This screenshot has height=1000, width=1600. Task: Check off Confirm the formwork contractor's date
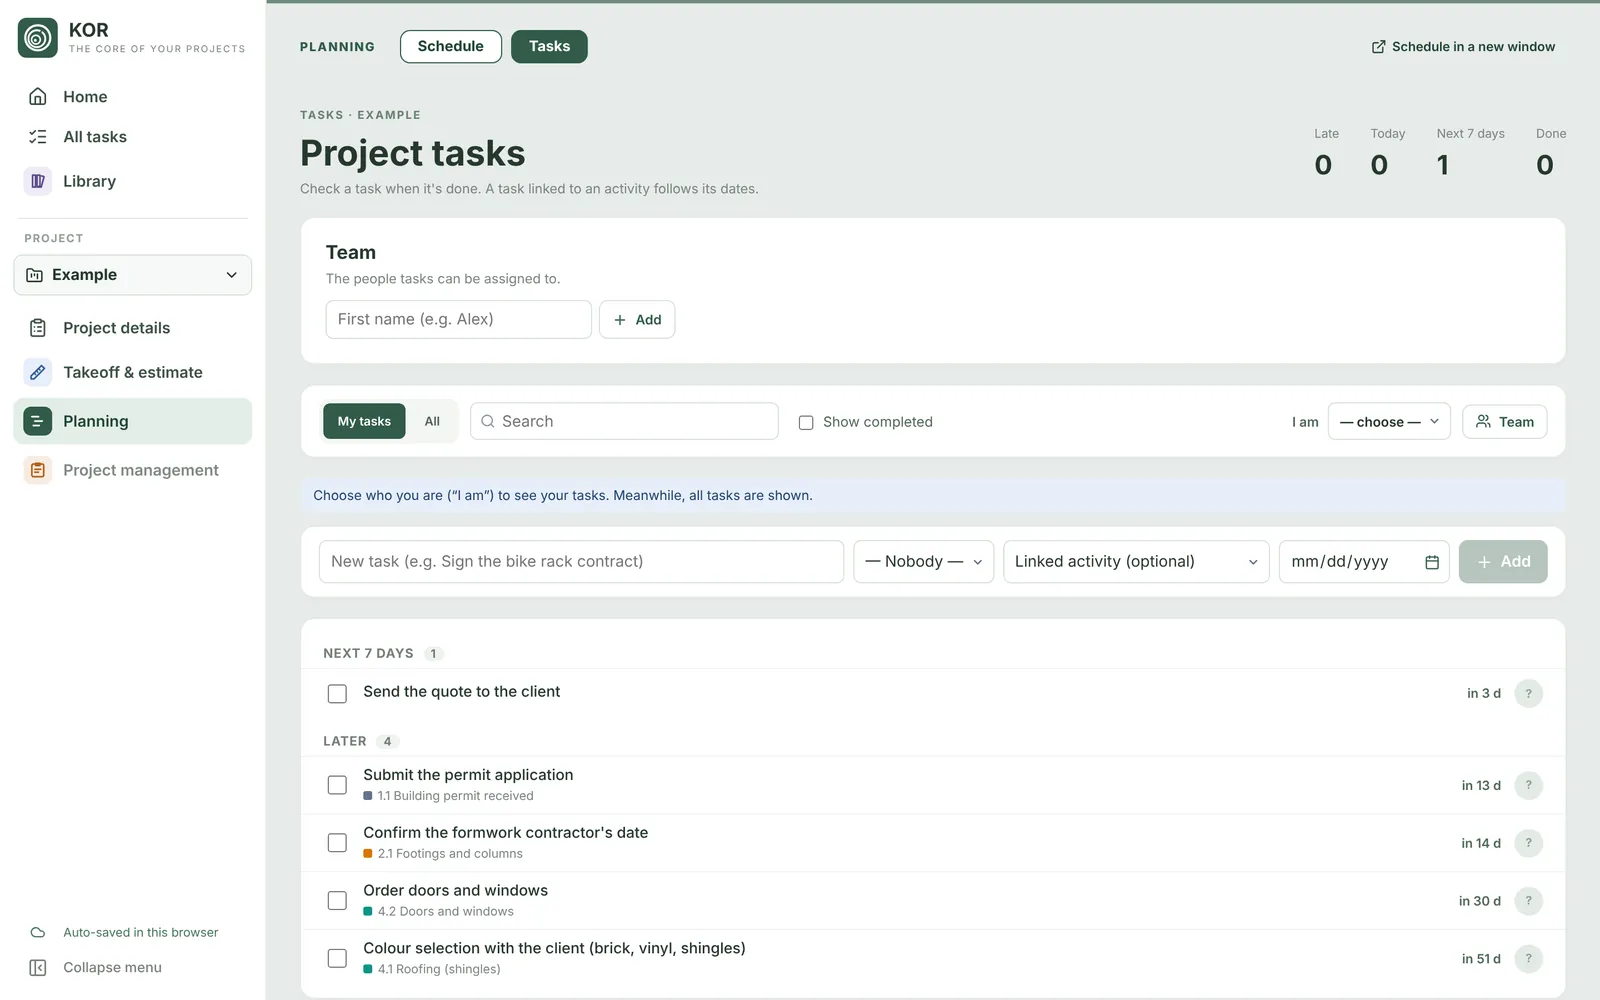337,843
